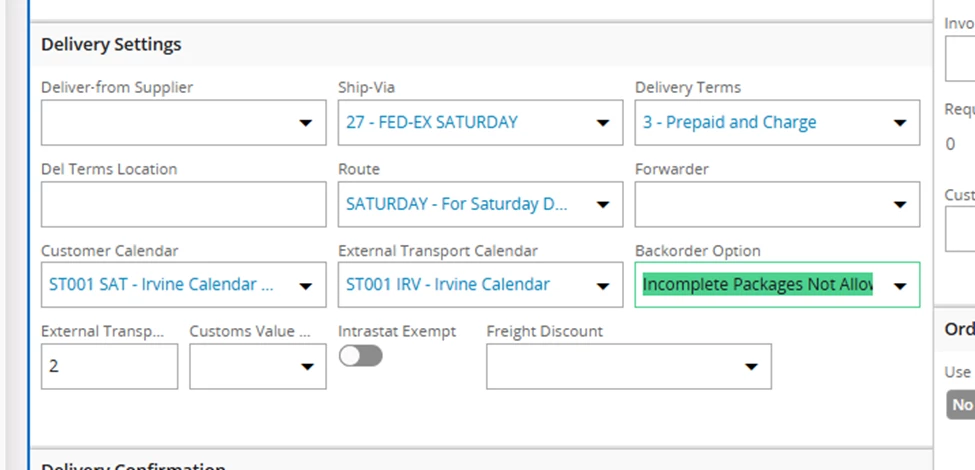This screenshot has width=975, height=470.
Task: Toggle the Intrastat Exempt switch
Action: pos(360,356)
